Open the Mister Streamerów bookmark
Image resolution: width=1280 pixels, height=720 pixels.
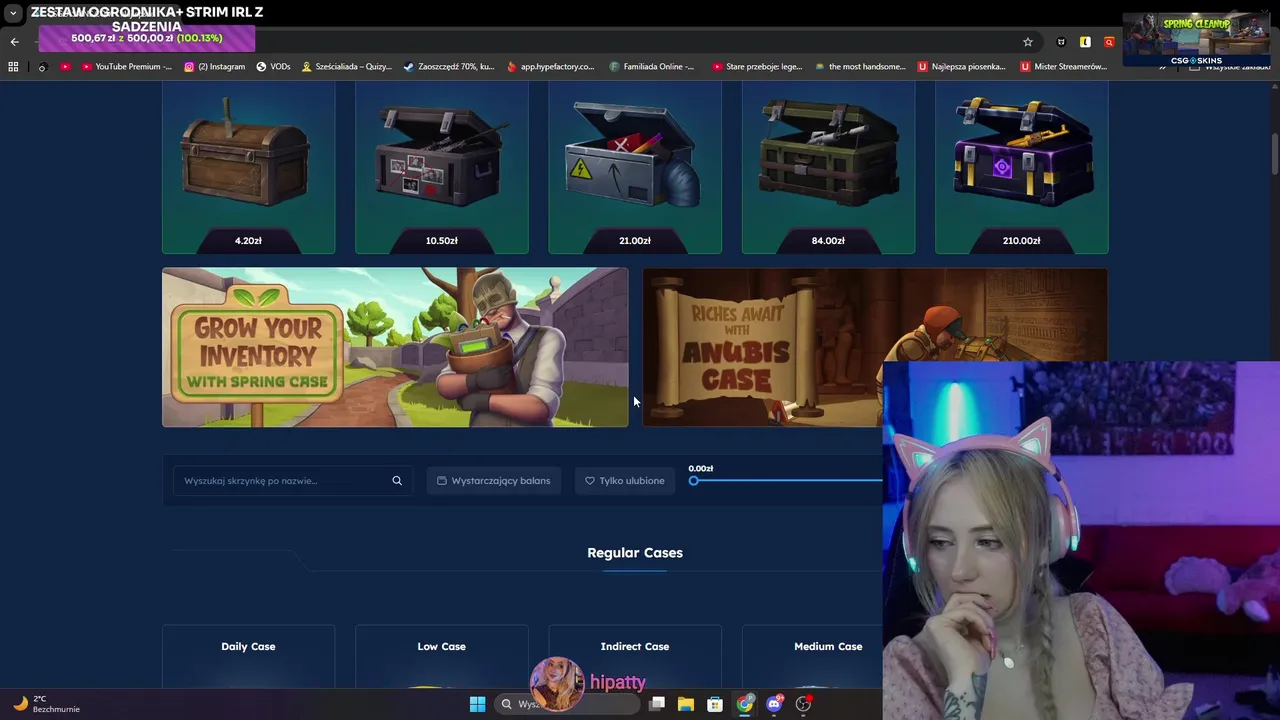coord(1065,67)
